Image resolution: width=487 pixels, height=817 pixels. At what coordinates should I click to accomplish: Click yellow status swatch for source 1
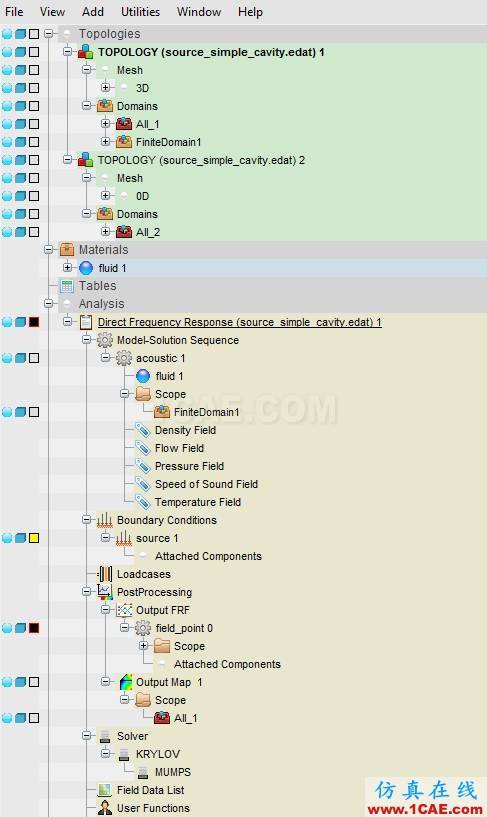(x=34, y=538)
